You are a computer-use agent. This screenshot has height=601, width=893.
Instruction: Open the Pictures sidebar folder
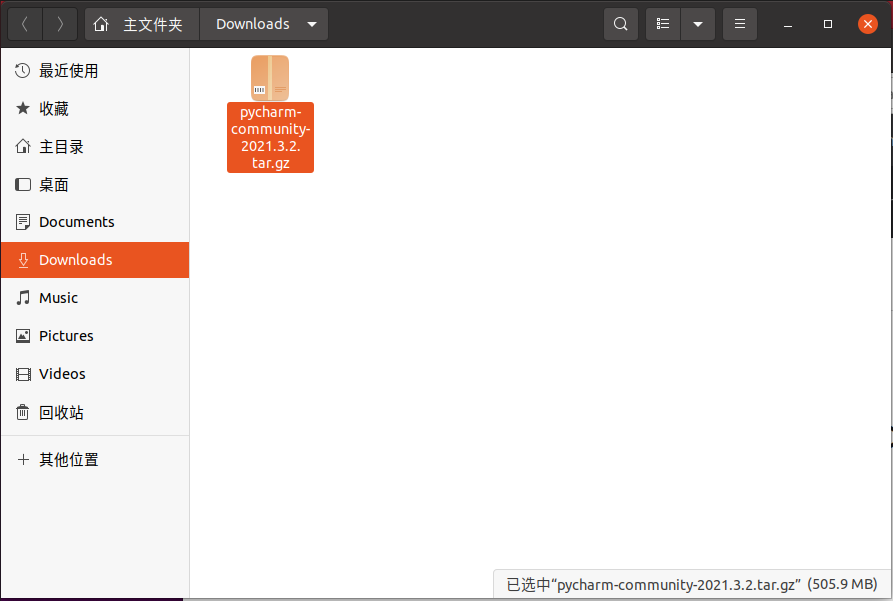click(95, 336)
